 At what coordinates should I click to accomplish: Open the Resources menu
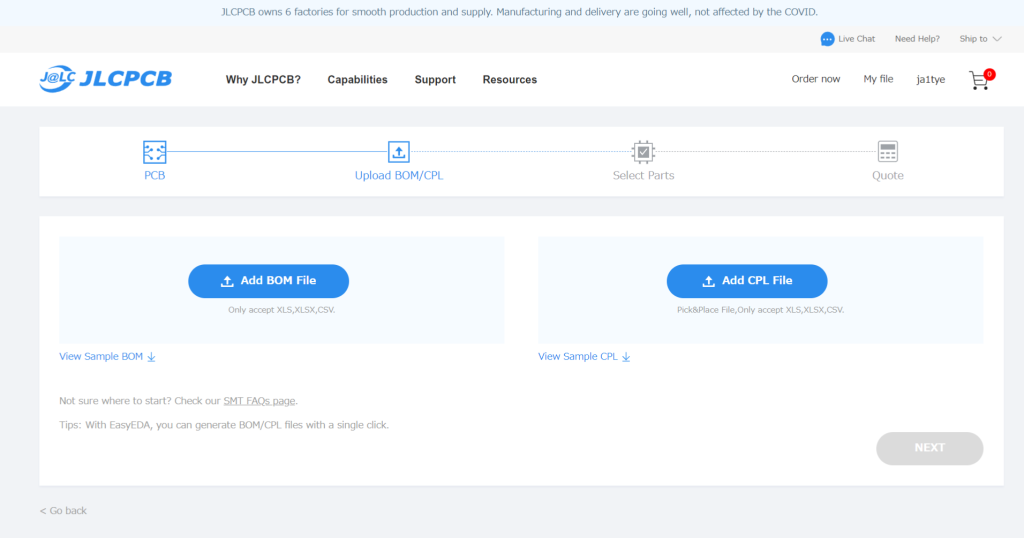(x=509, y=80)
